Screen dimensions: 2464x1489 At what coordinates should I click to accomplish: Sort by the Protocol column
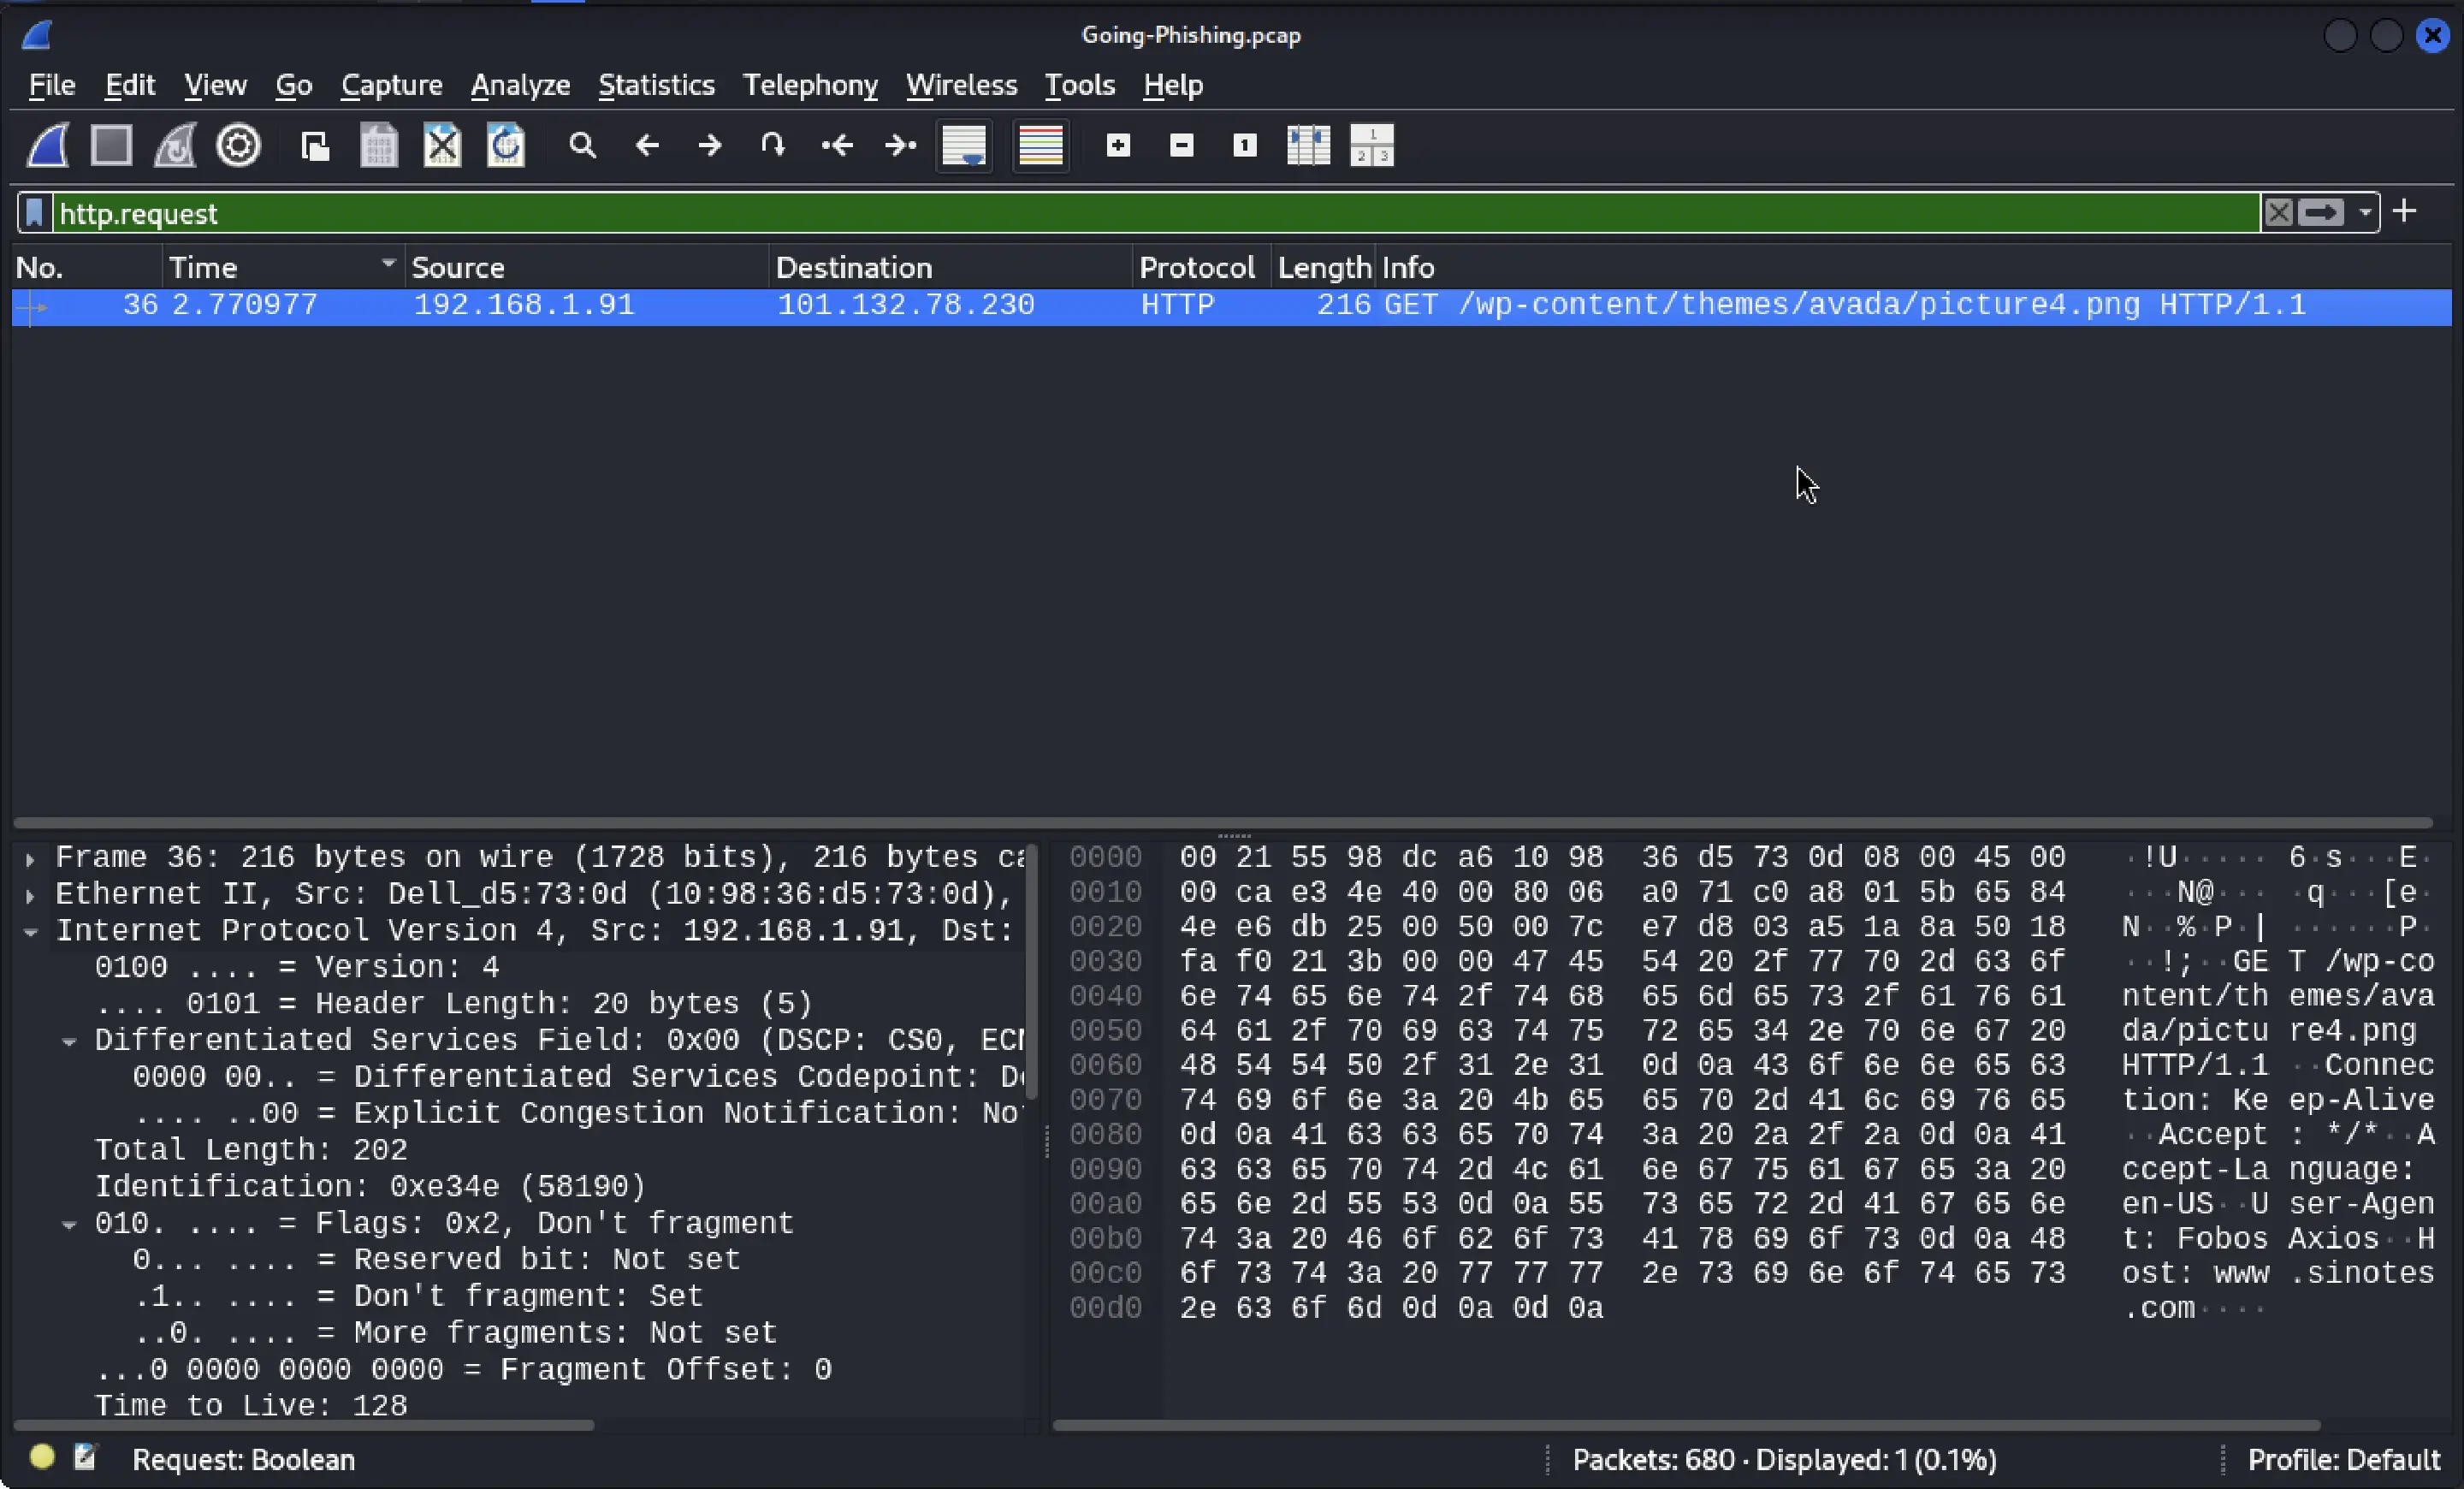[x=1202, y=268]
